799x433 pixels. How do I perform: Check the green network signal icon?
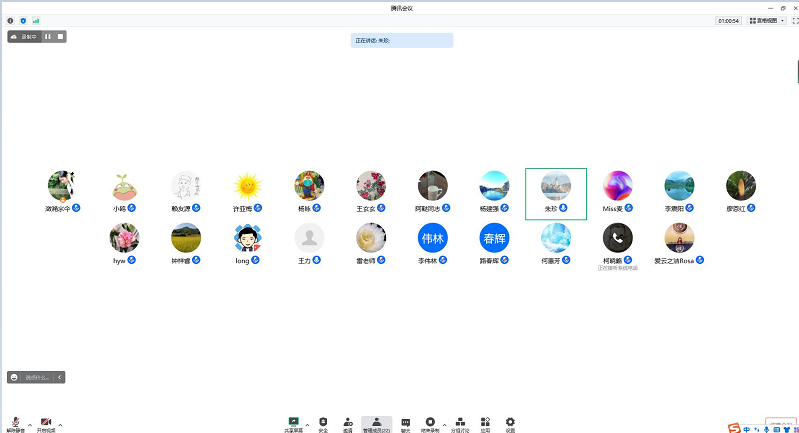tap(36, 20)
